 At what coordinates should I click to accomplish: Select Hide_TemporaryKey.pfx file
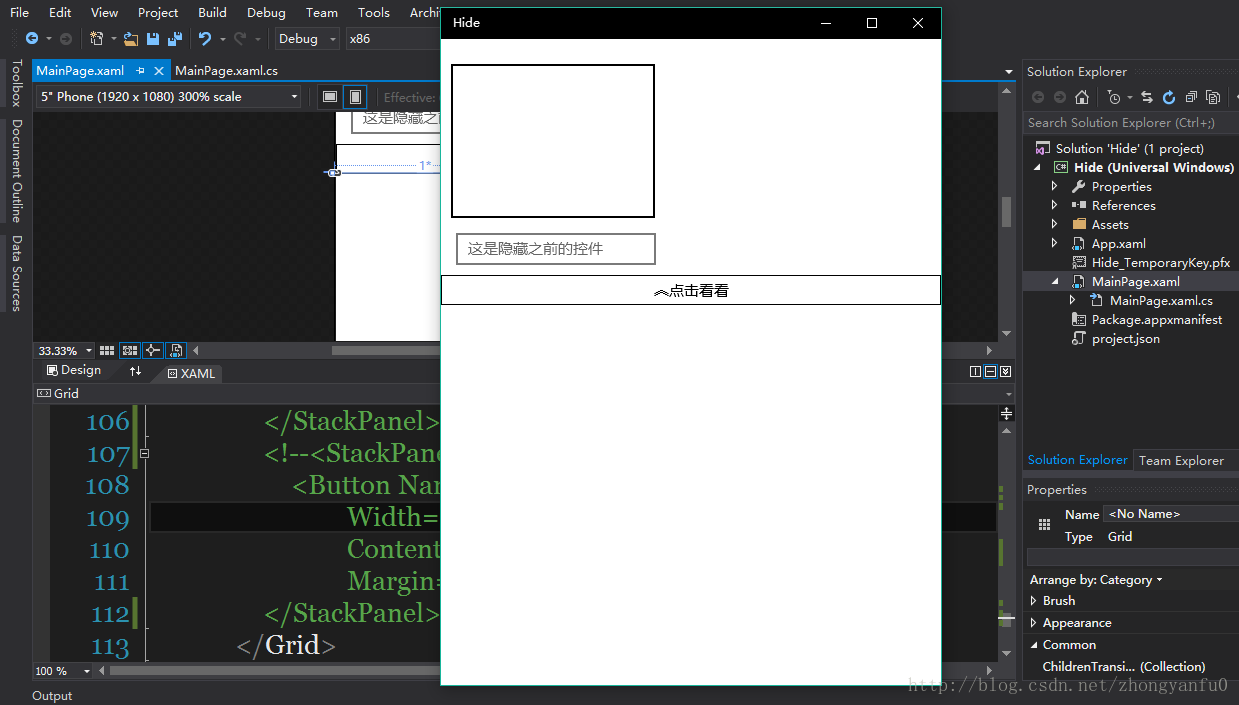(1161, 263)
